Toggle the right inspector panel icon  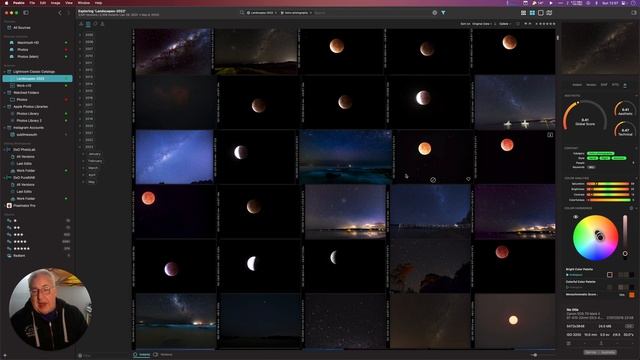click(x=634, y=13)
